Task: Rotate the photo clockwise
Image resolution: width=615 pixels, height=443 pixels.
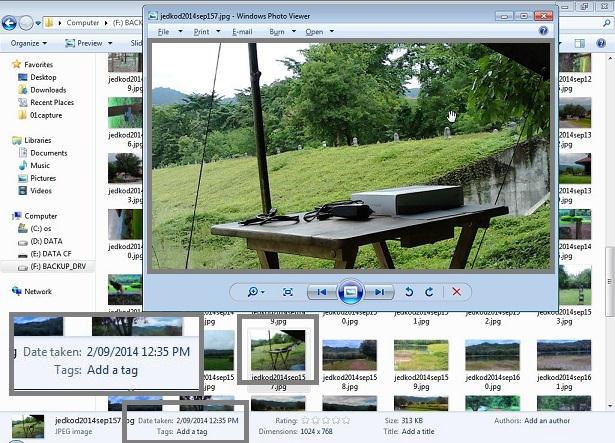Action: tap(429, 292)
